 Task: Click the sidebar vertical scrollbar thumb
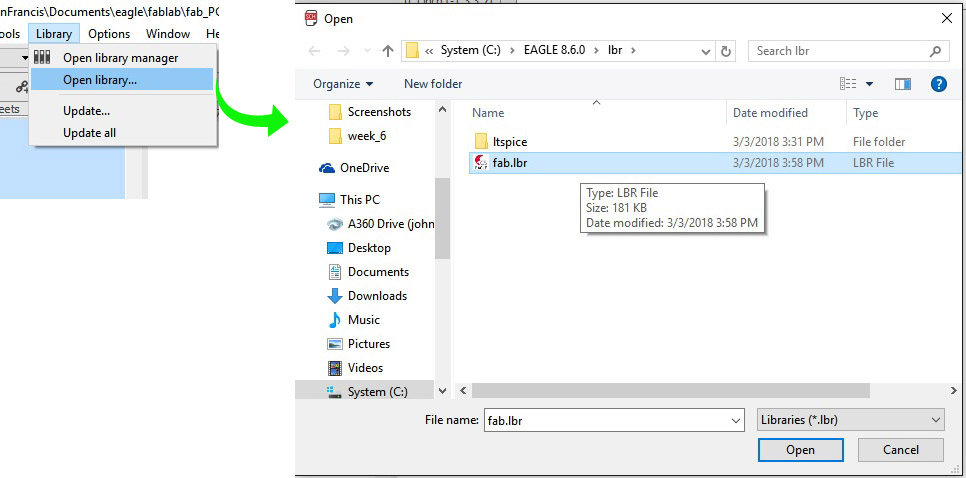(442, 219)
